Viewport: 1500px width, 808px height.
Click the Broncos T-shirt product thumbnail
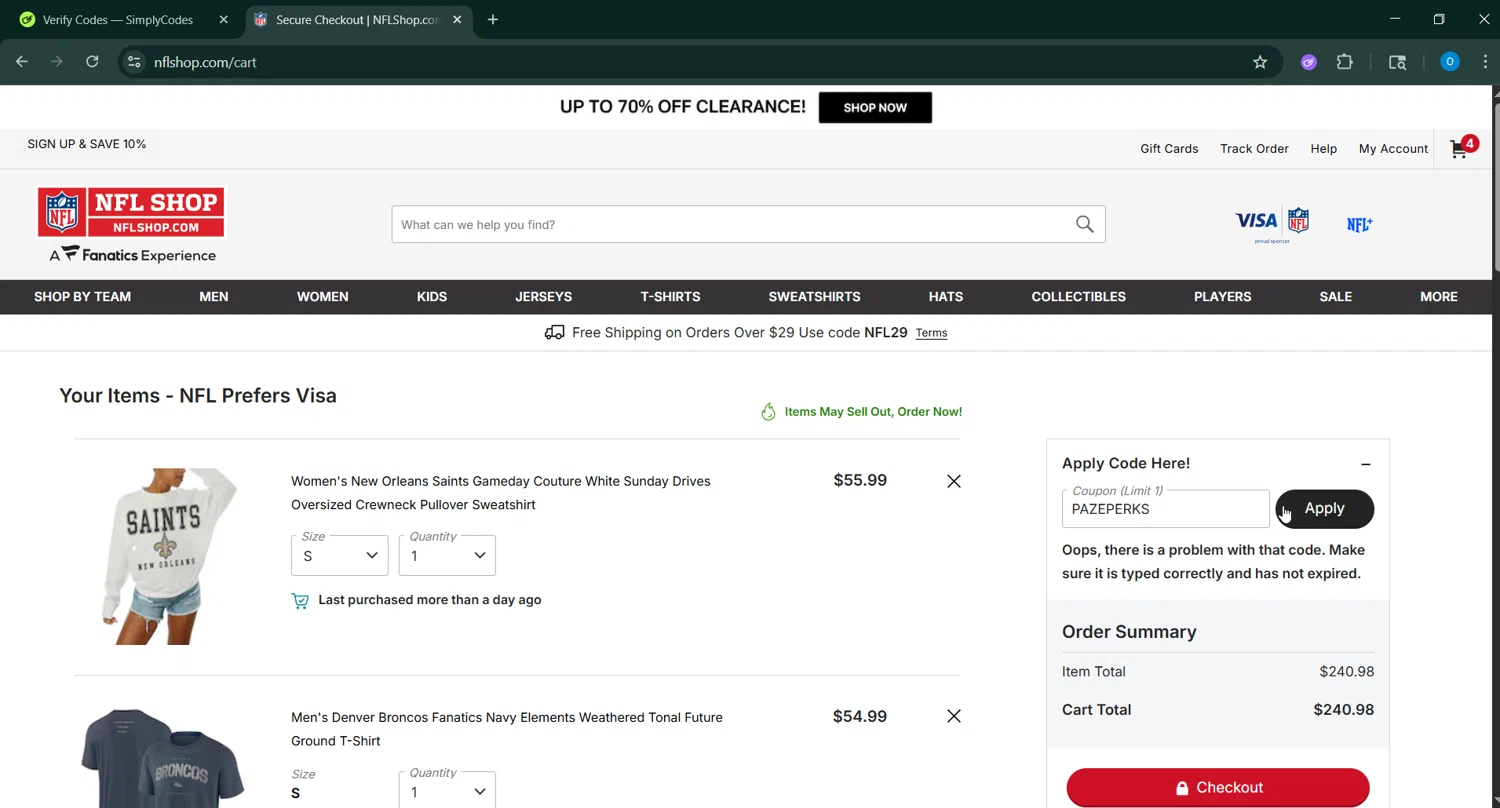163,758
